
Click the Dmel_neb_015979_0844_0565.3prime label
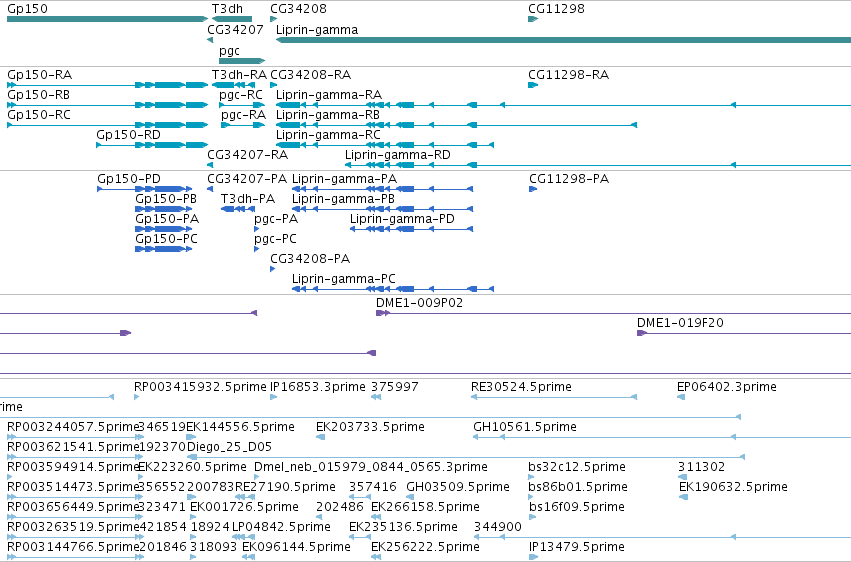pos(371,467)
